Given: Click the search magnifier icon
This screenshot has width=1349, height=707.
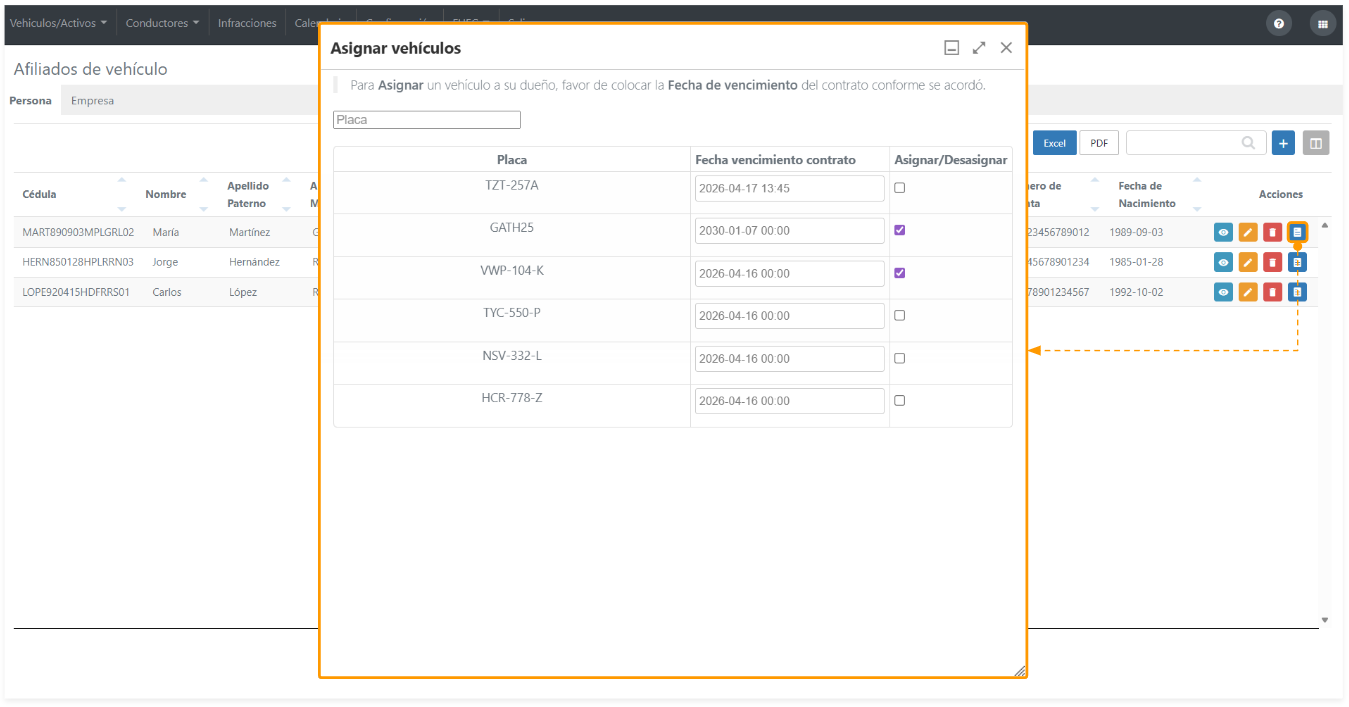Looking at the screenshot, I should [x=1249, y=143].
